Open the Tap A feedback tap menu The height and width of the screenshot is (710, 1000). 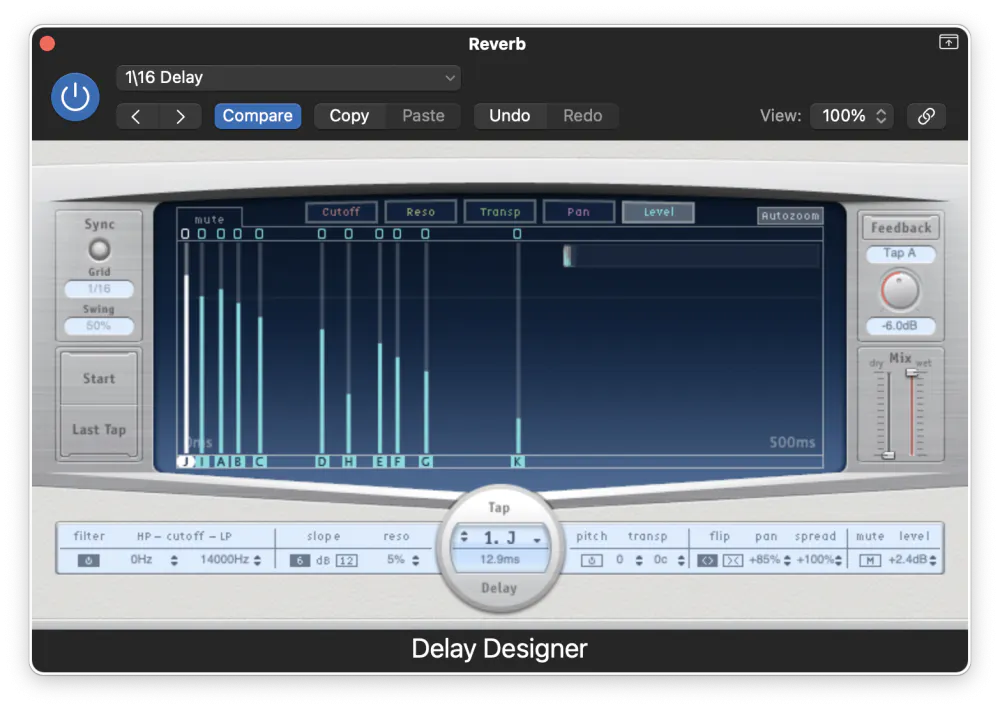click(x=900, y=254)
